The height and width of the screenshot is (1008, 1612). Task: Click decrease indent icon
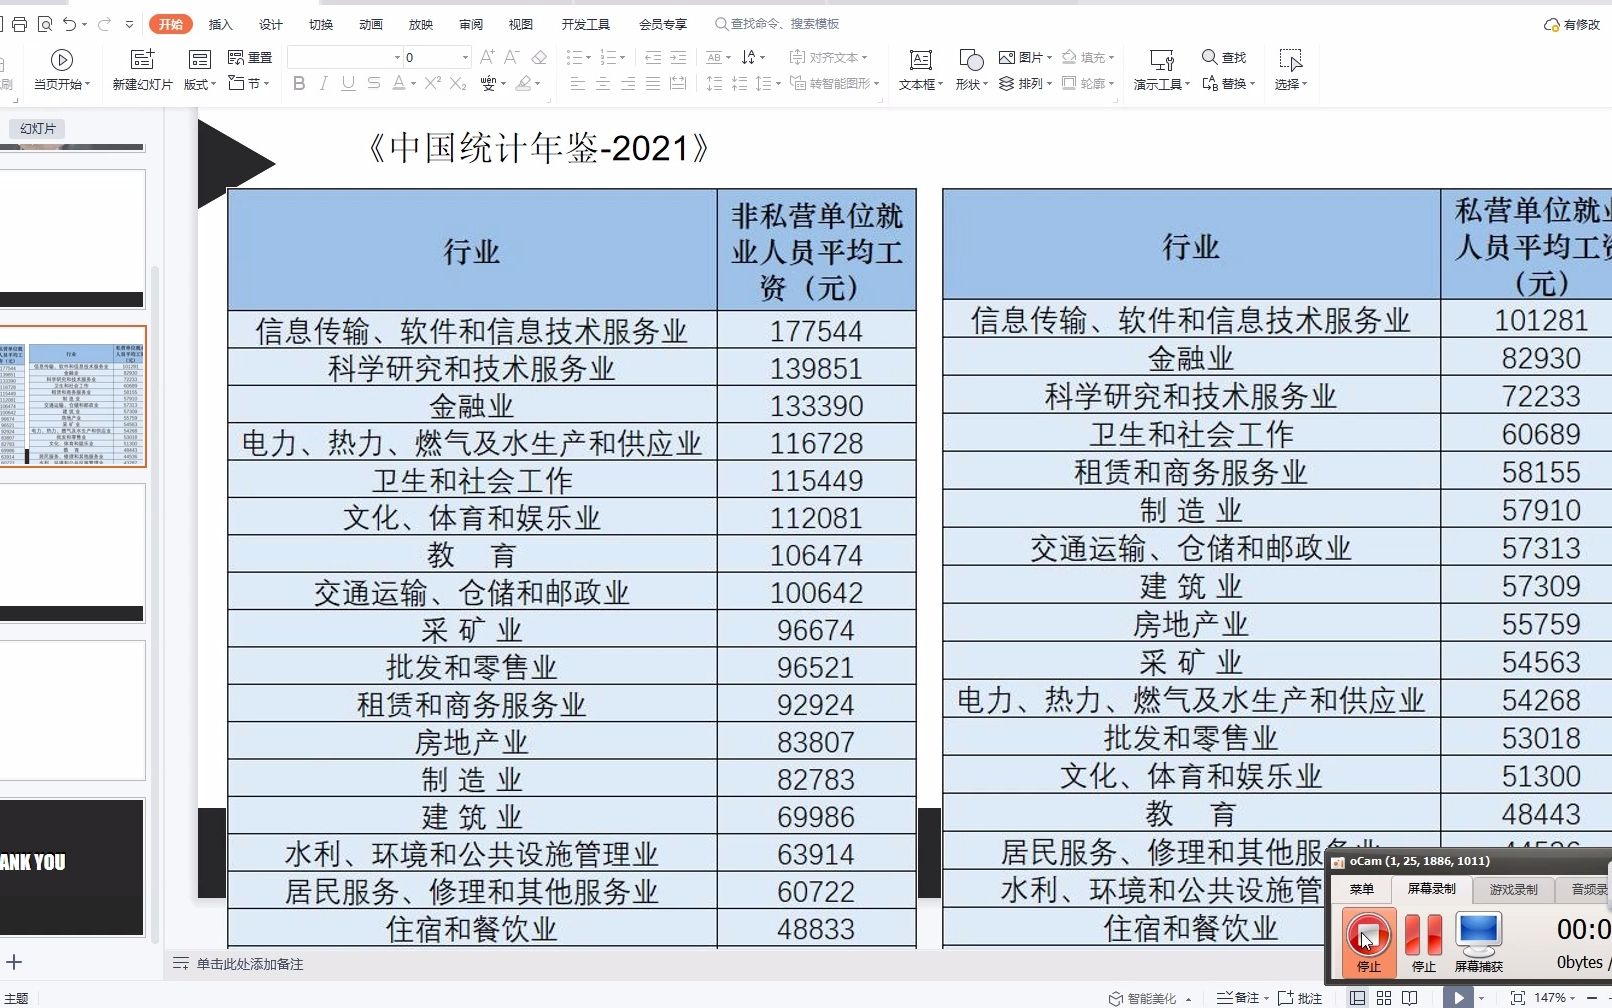coord(653,57)
